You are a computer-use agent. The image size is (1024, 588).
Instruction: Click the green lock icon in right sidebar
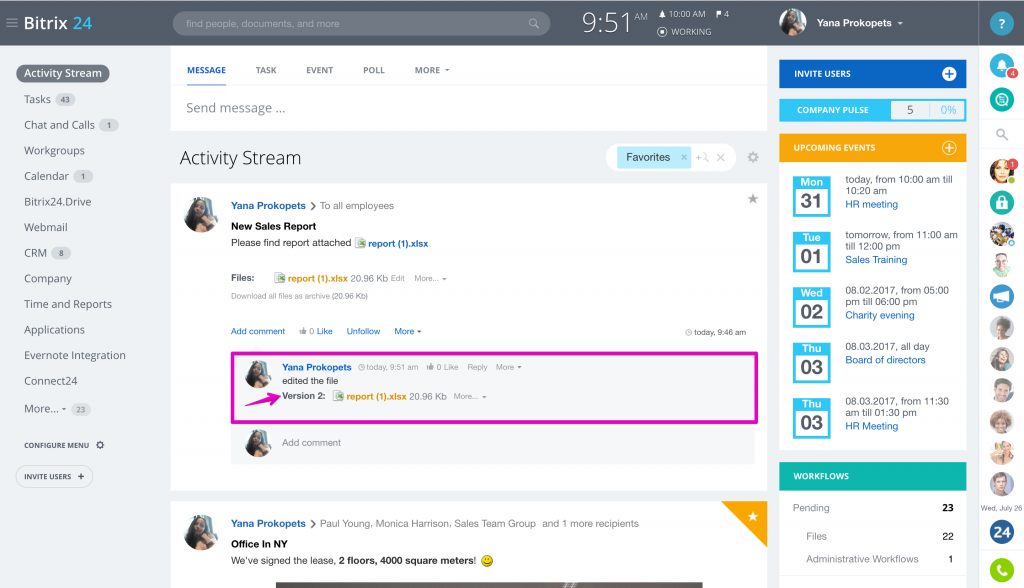coord(1001,203)
